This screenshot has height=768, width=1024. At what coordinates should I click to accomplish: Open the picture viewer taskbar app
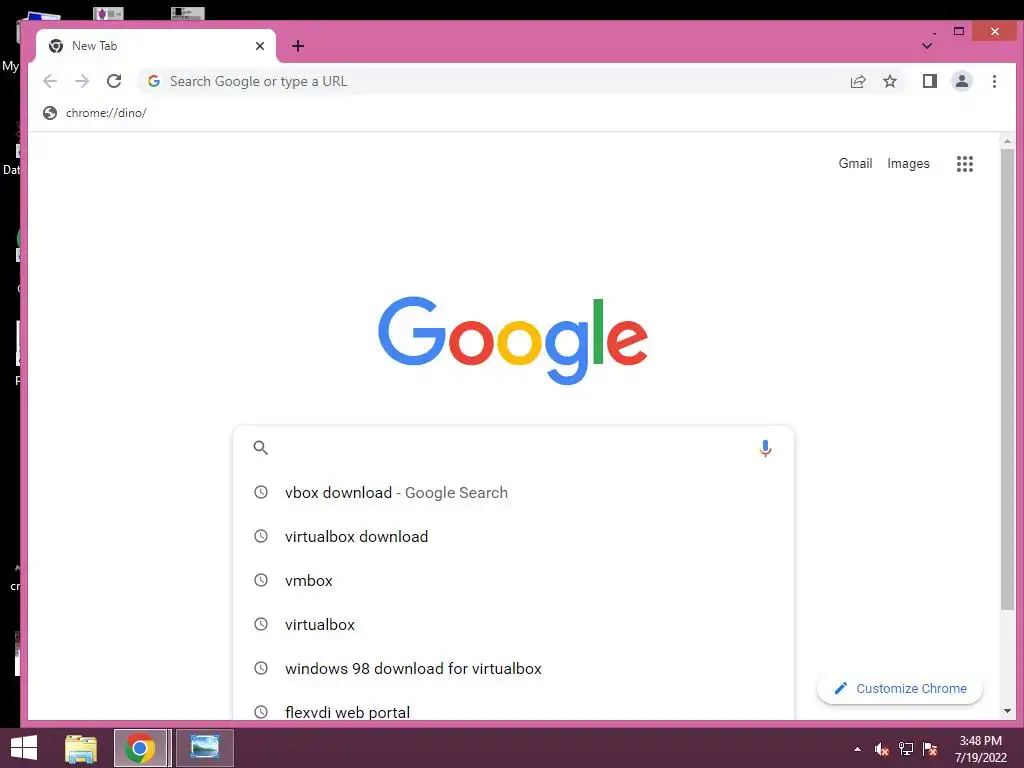(x=204, y=748)
